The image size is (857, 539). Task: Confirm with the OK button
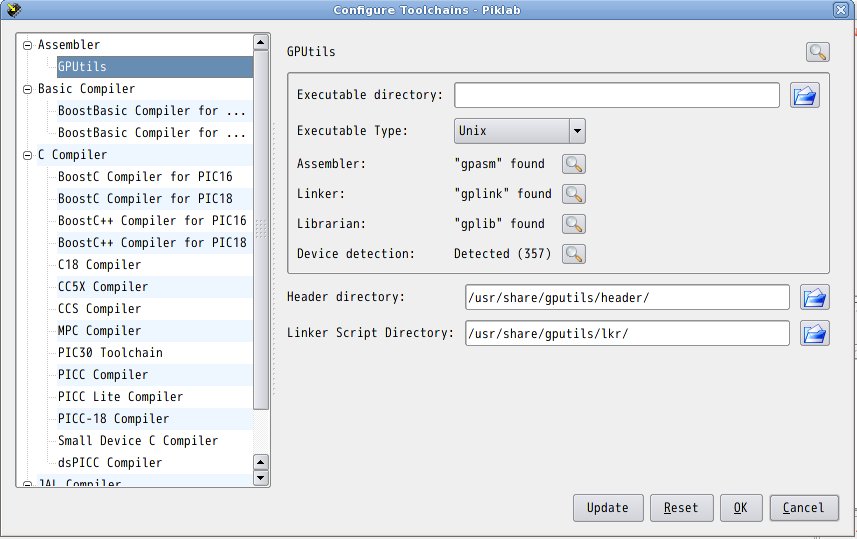coord(741,508)
